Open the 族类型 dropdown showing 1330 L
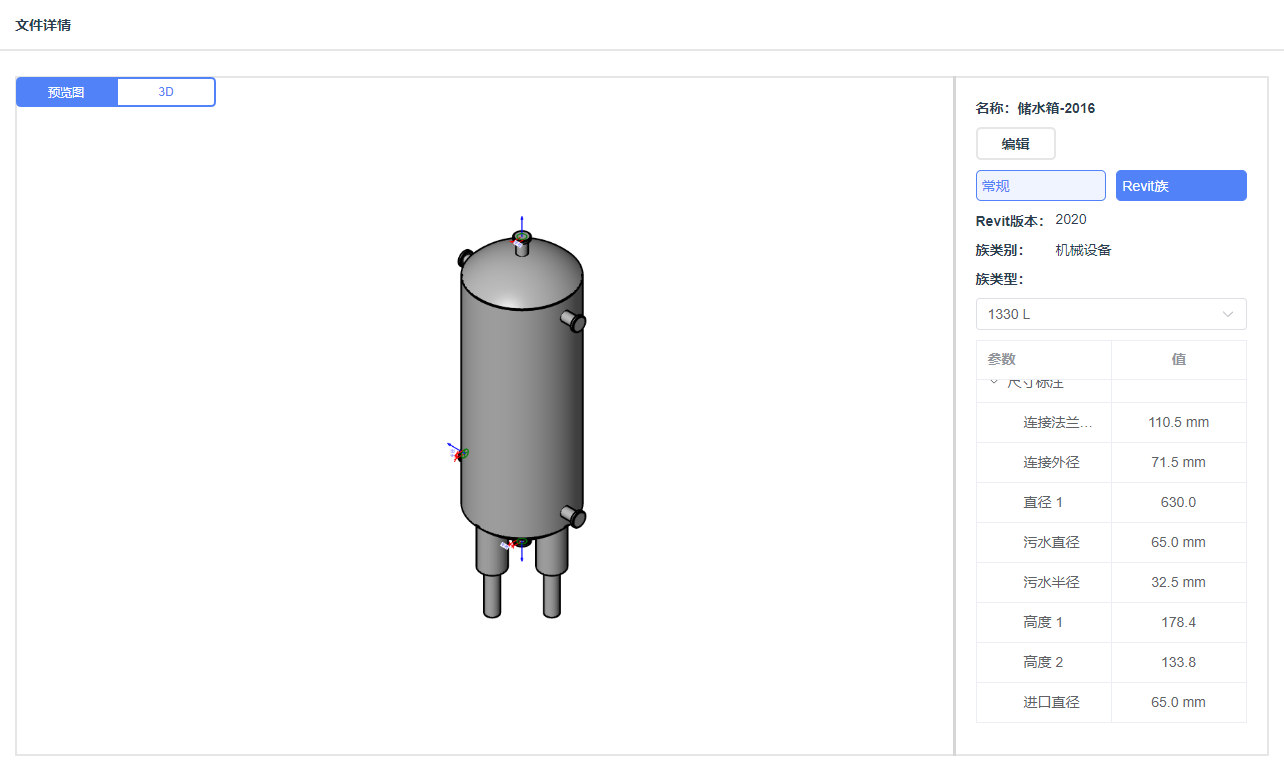The image size is (1284, 781). [x=1110, y=314]
